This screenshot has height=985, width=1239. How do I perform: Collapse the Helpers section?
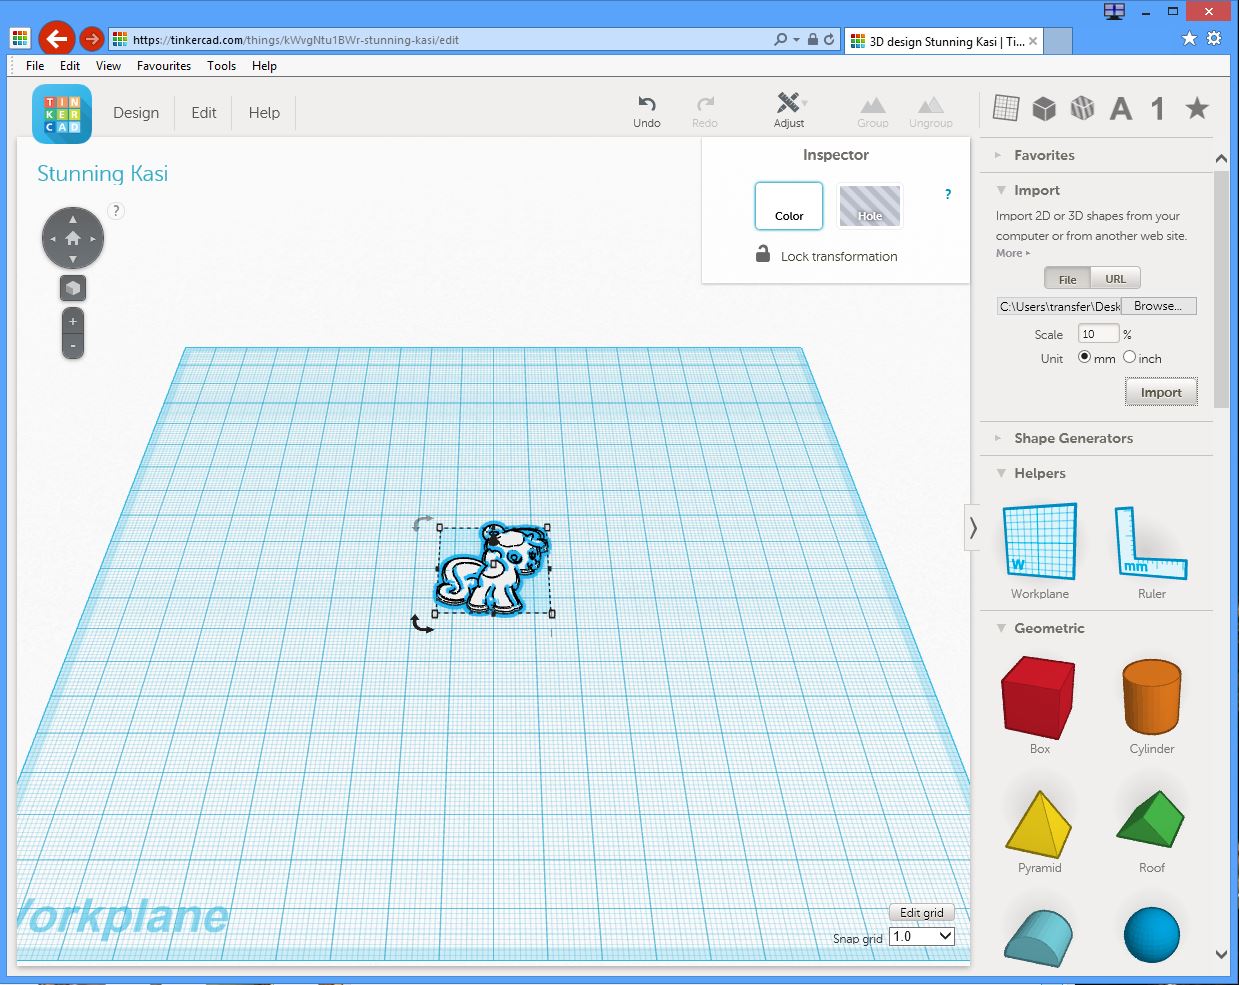click(1039, 473)
